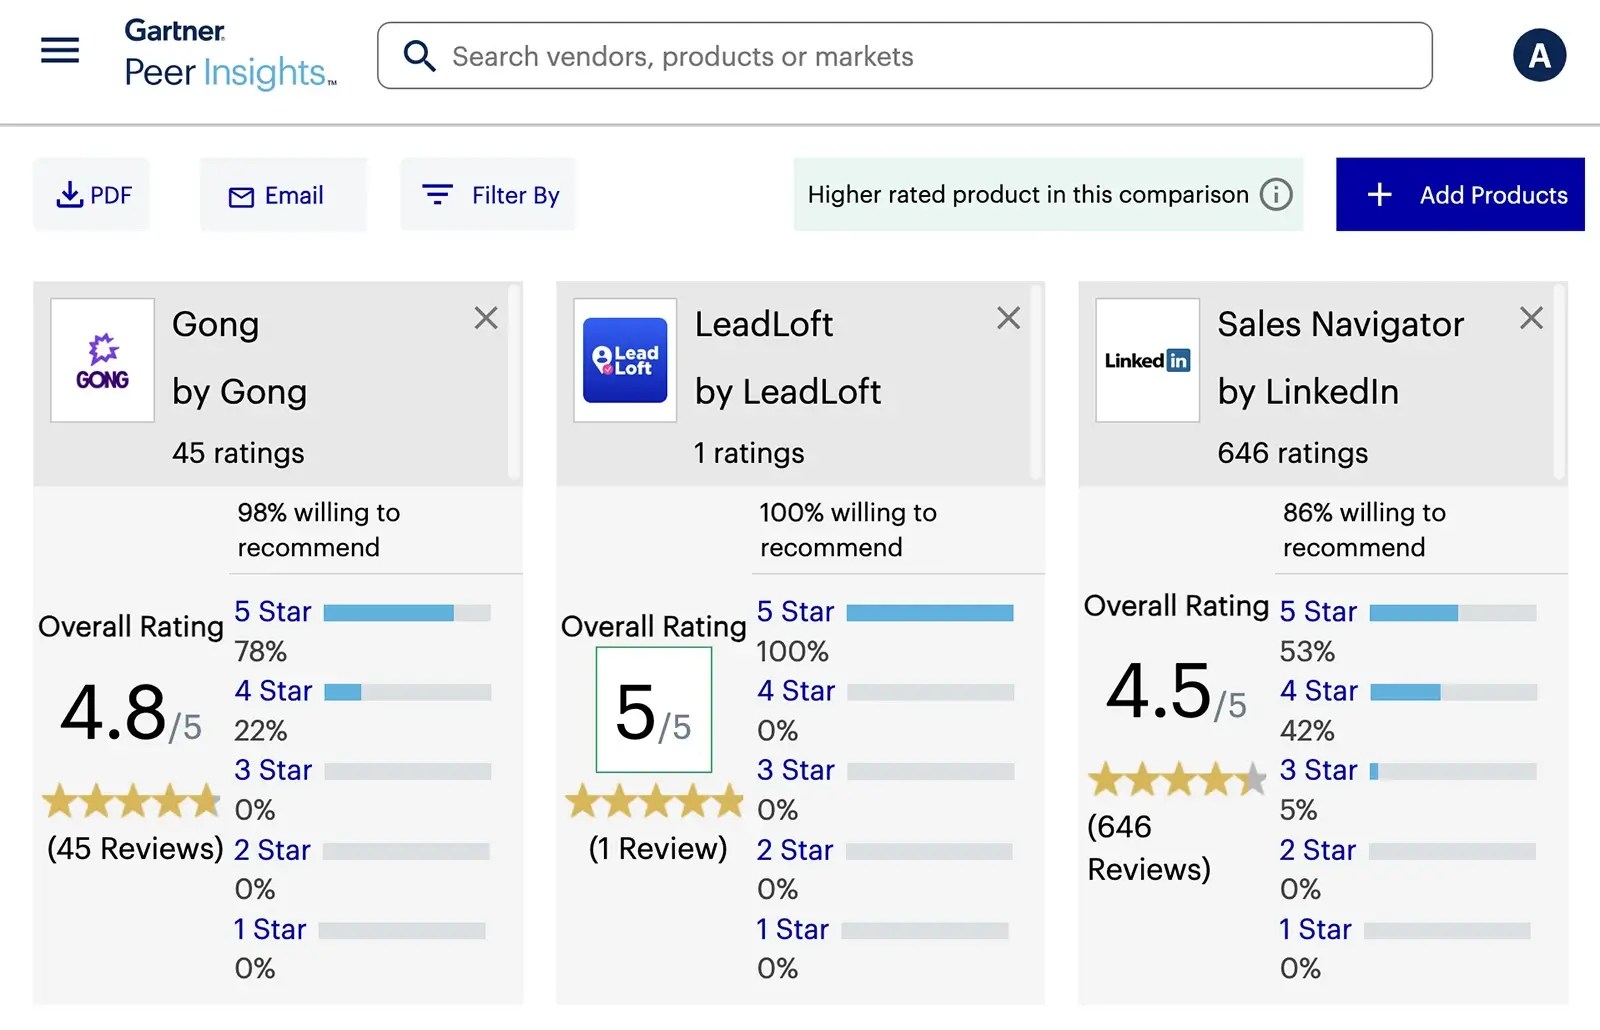
Task: Click the Gong product title
Action: [215, 324]
